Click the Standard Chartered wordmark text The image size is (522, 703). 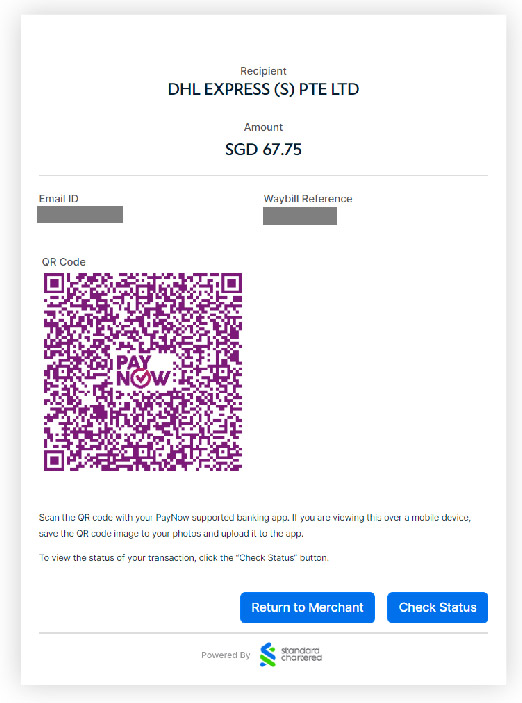[x=301, y=654]
